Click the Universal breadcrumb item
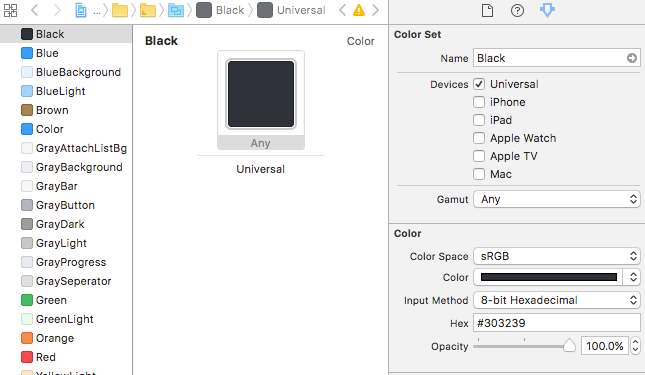Screen dimensions: 645x375 tap(291, 10)
